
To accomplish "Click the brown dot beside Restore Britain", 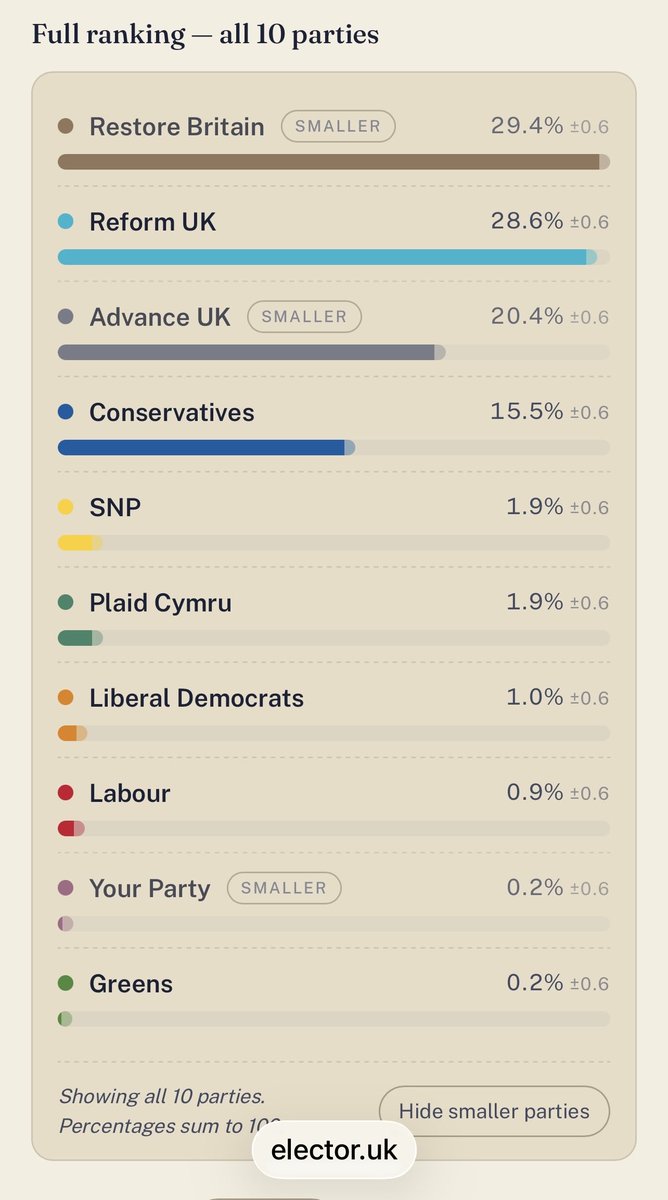I will click(x=66, y=127).
